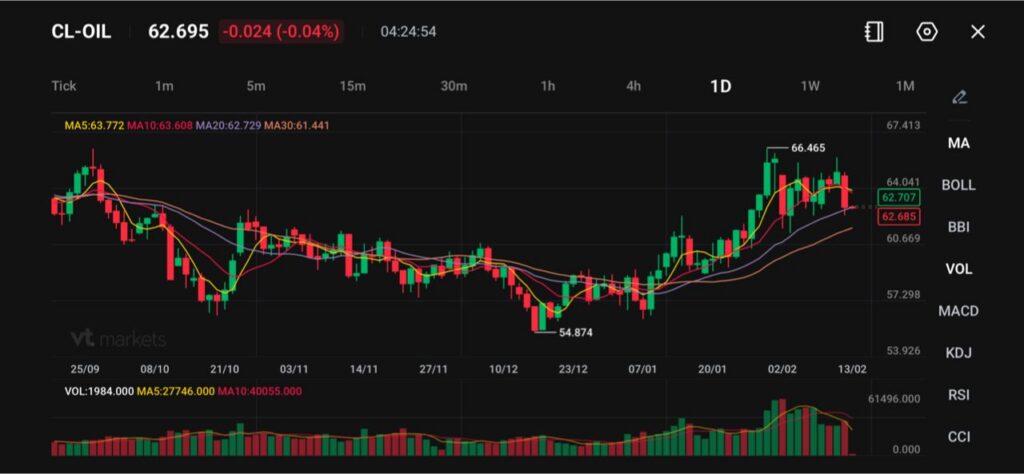Toggle the VOL indicator

click(x=958, y=269)
